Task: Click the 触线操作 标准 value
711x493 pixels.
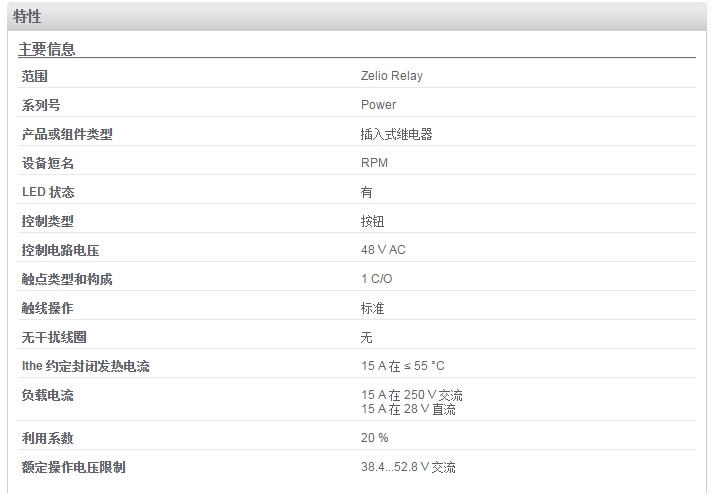Action: coord(372,308)
